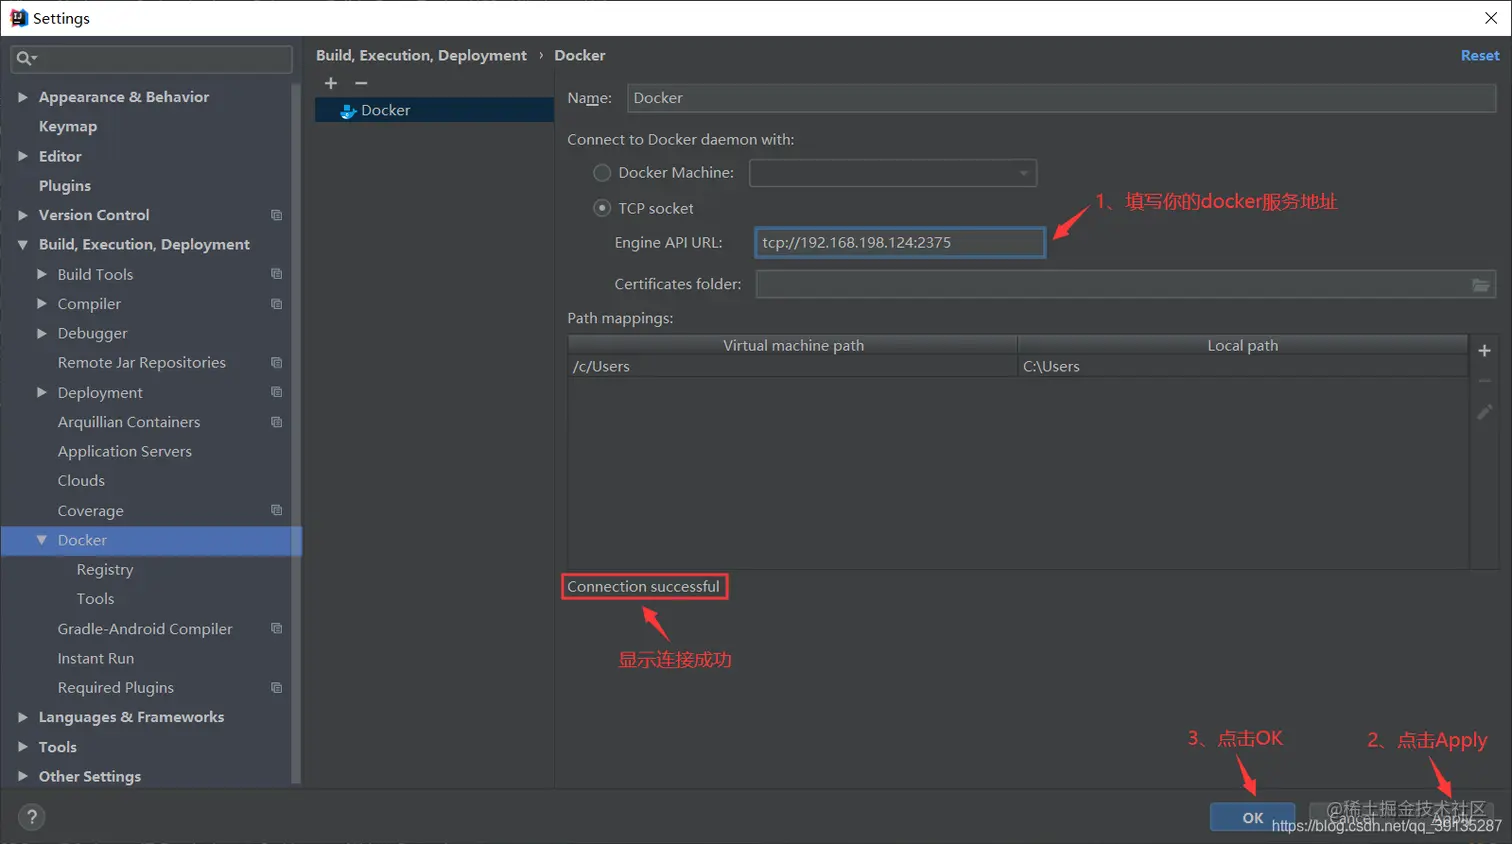The image size is (1512, 844).
Task: Select the TCP socket radio button
Action: (602, 208)
